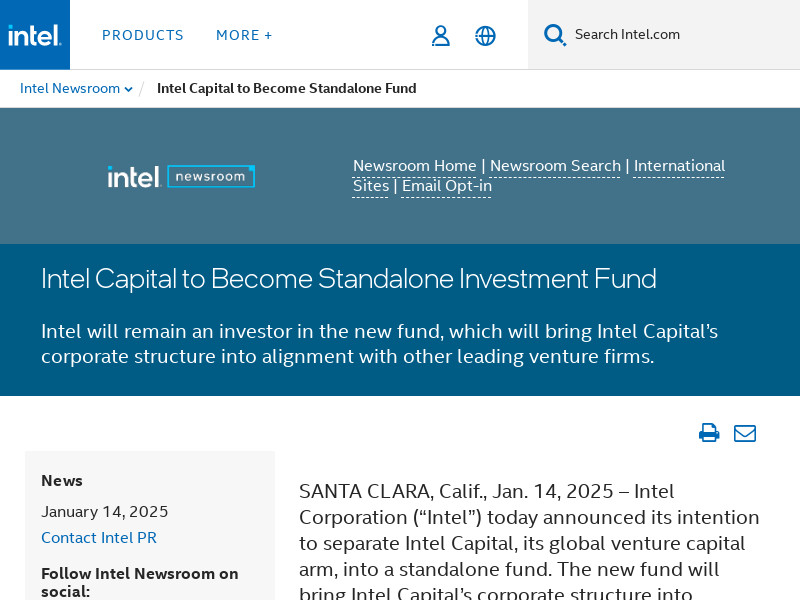
Task: Click the January 14, 2025 date
Action: (x=104, y=512)
